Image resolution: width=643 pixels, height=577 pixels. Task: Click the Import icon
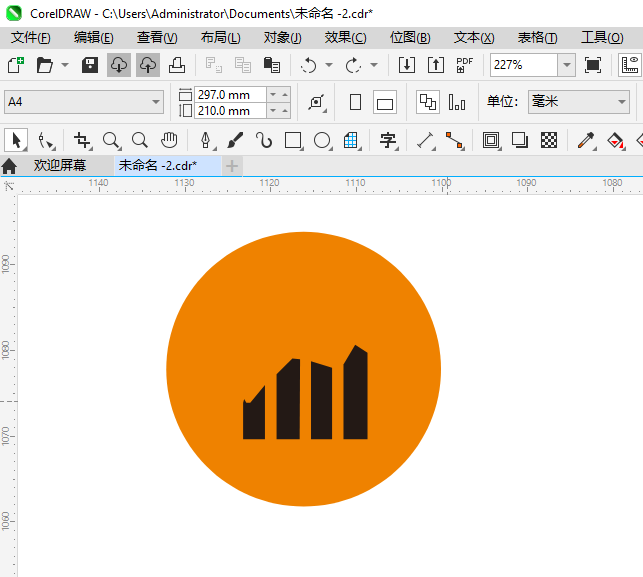tap(407, 65)
